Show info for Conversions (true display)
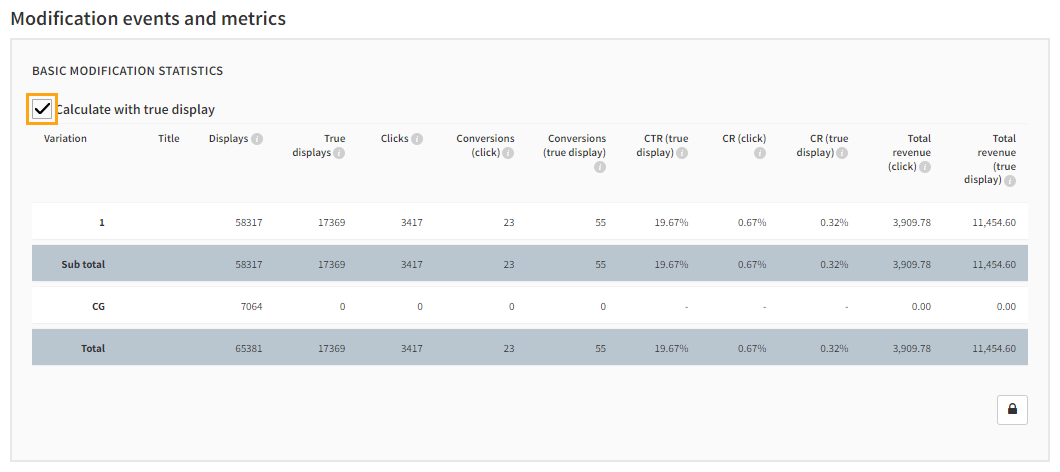The width and height of the screenshot is (1060, 472). pyautogui.click(x=600, y=167)
